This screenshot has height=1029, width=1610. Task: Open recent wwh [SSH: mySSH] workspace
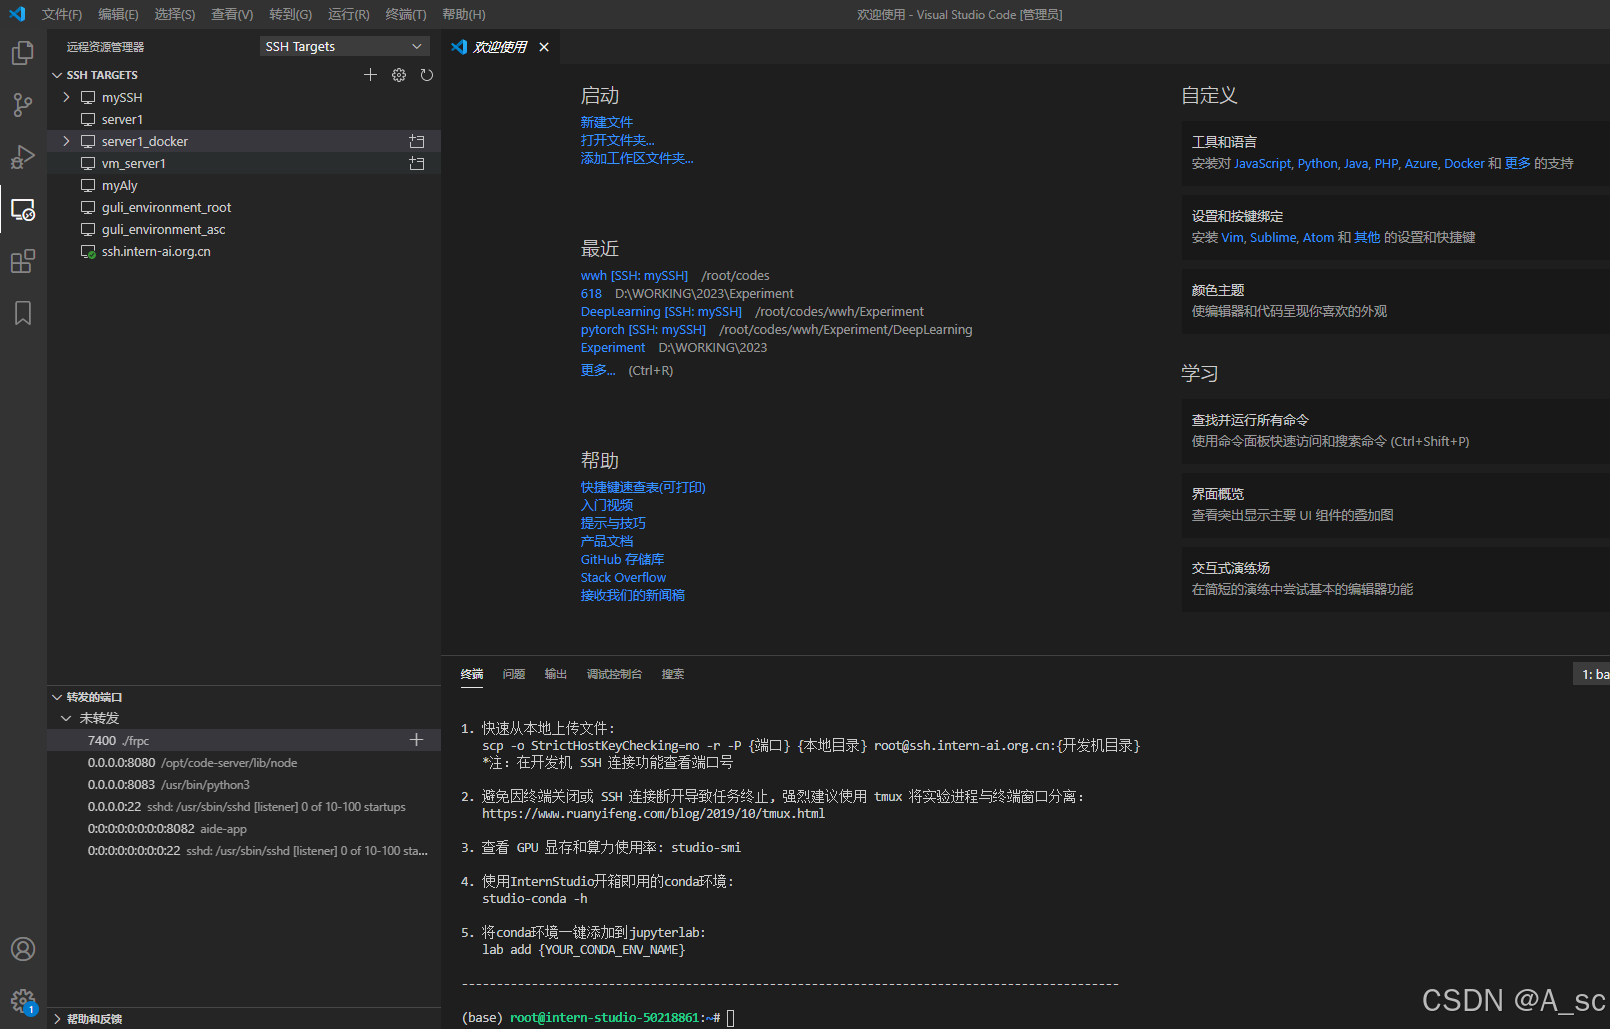pos(634,276)
